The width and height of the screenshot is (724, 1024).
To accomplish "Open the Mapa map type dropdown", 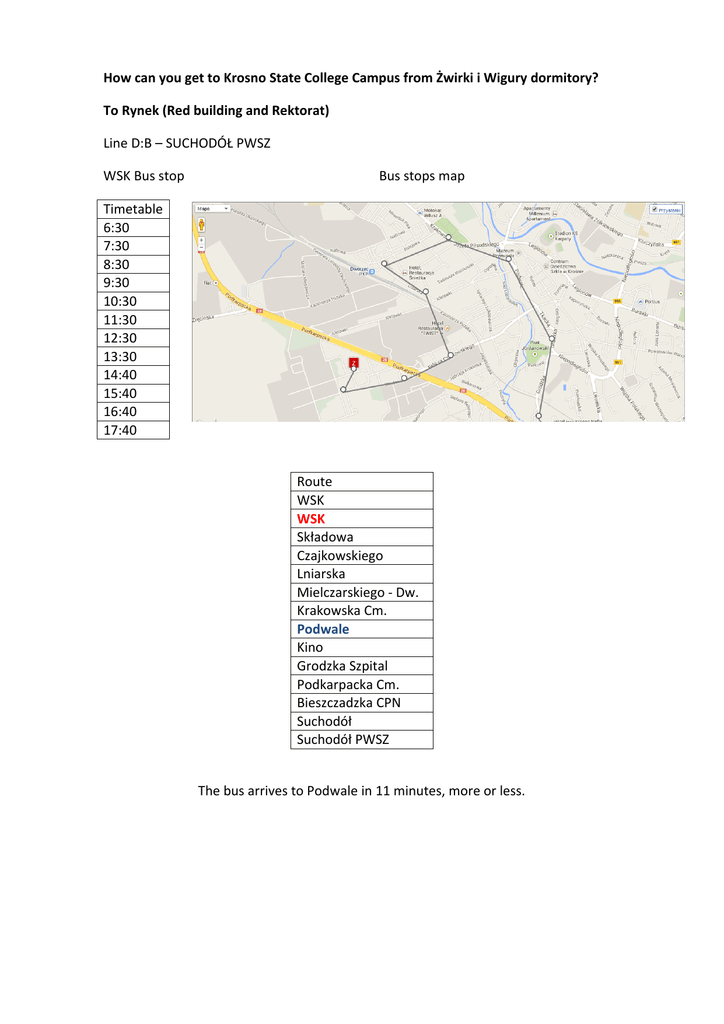I will click(212, 209).
